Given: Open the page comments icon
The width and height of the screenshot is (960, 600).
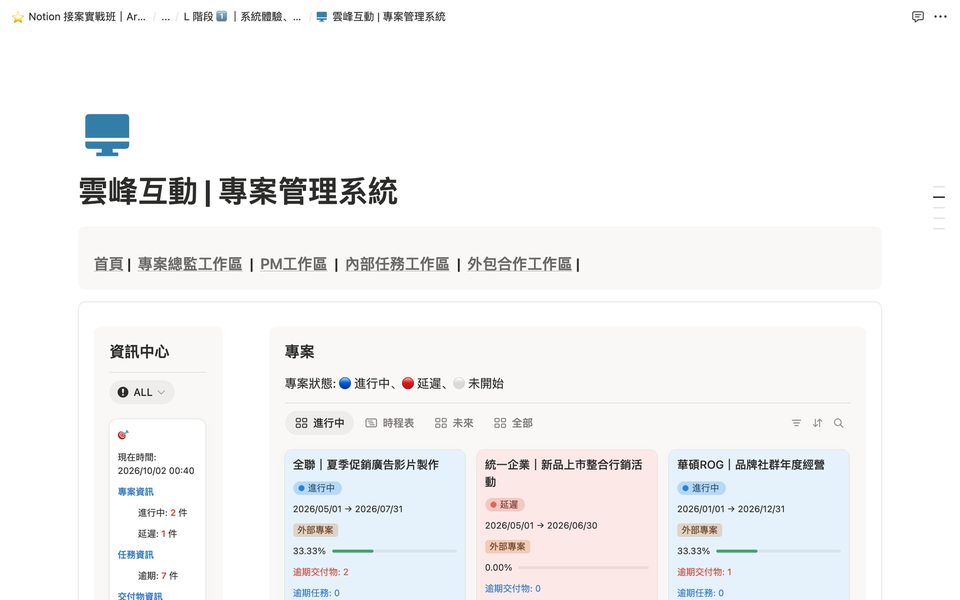Looking at the screenshot, I should (917, 17).
